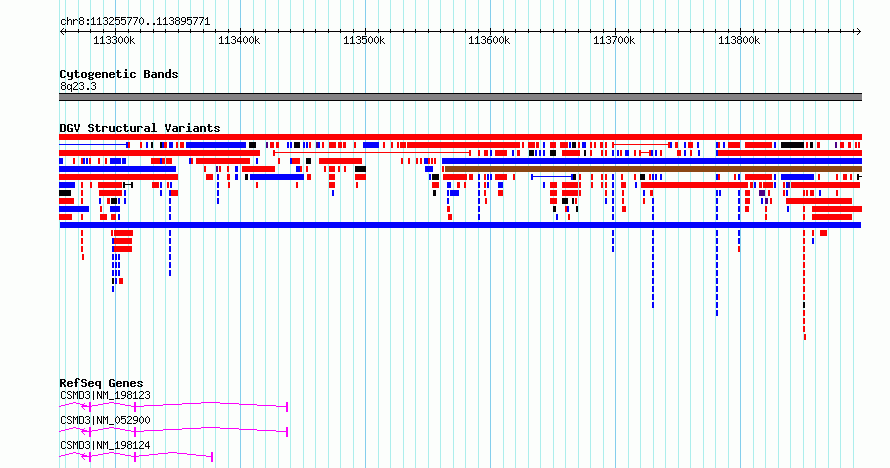The width and height of the screenshot is (890, 468).
Task: Select the long brown structural variant bar
Action: pos(653,169)
